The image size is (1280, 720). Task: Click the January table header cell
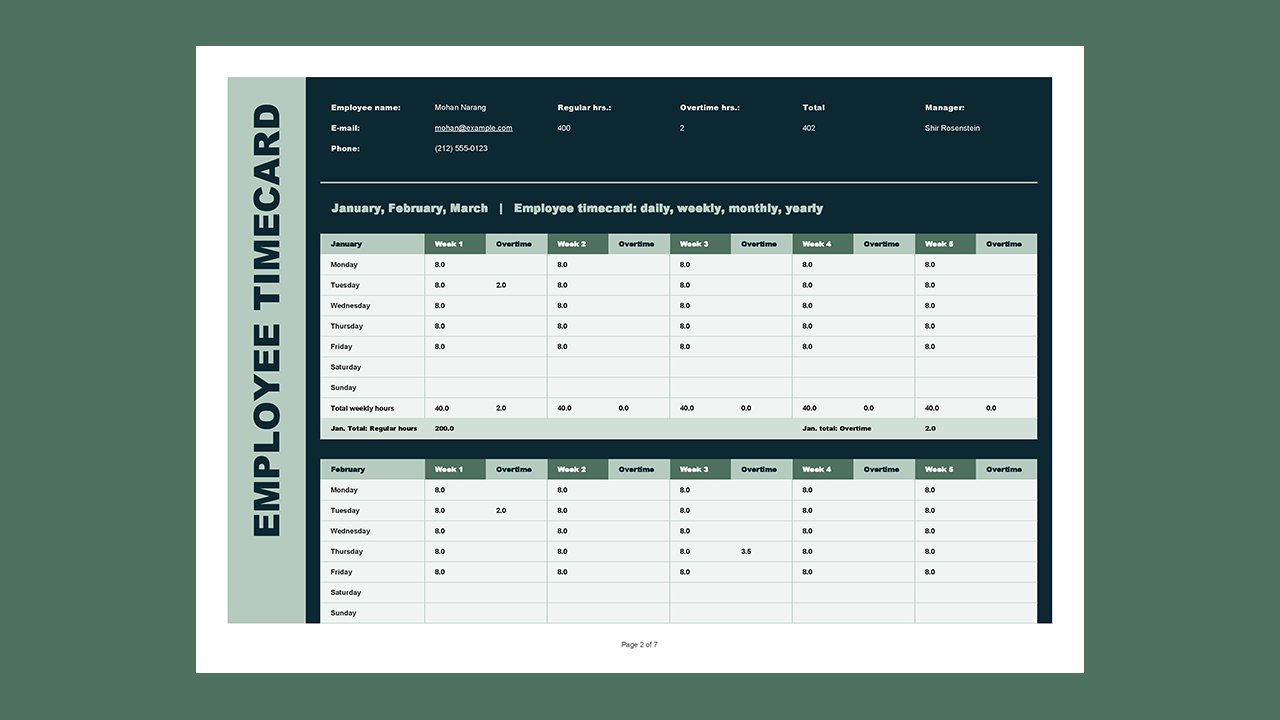[x=349, y=243]
